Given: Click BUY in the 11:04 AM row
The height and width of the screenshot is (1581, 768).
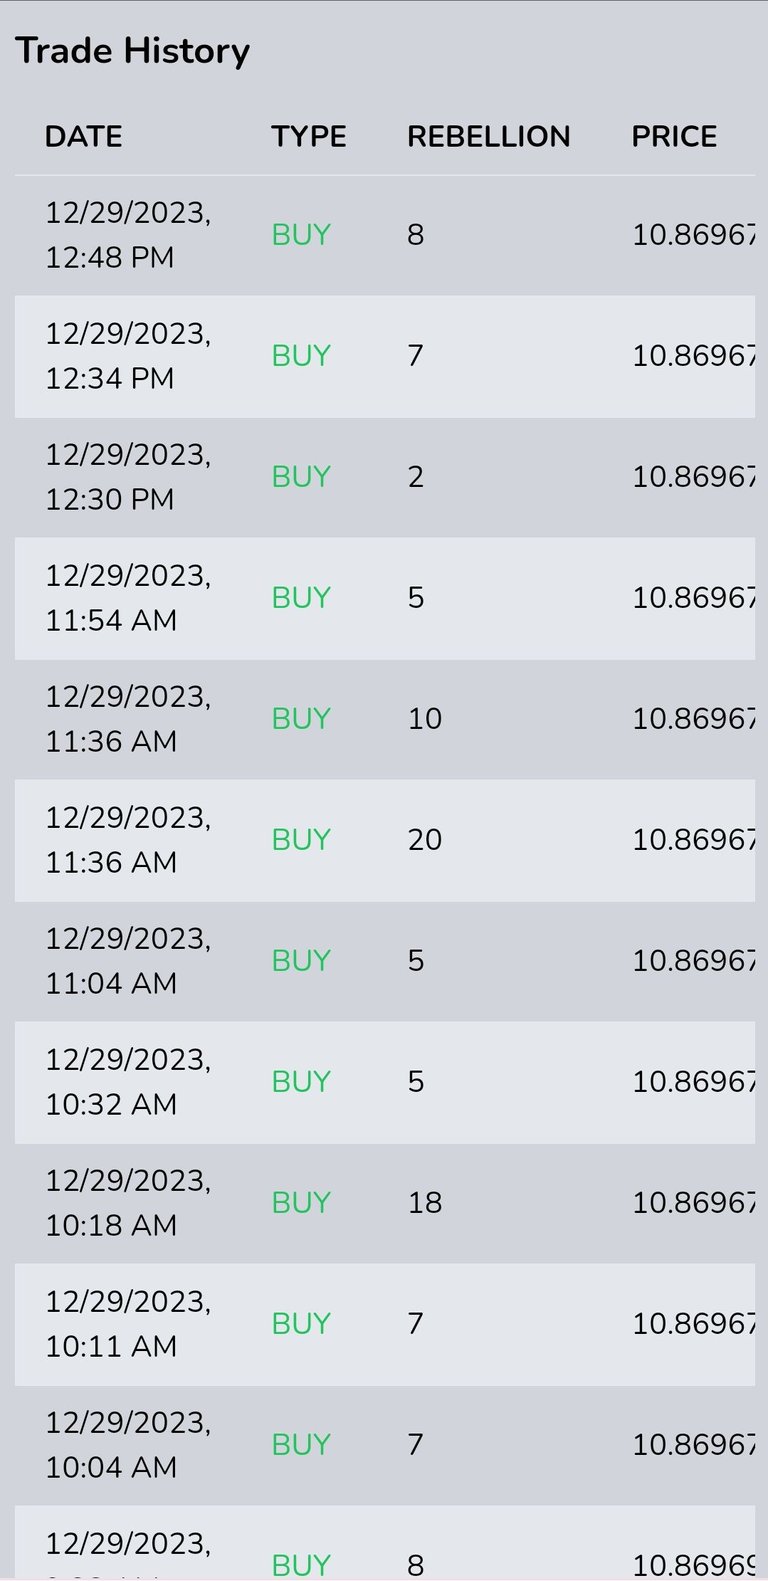Looking at the screenshot, I should pos(301,960).
